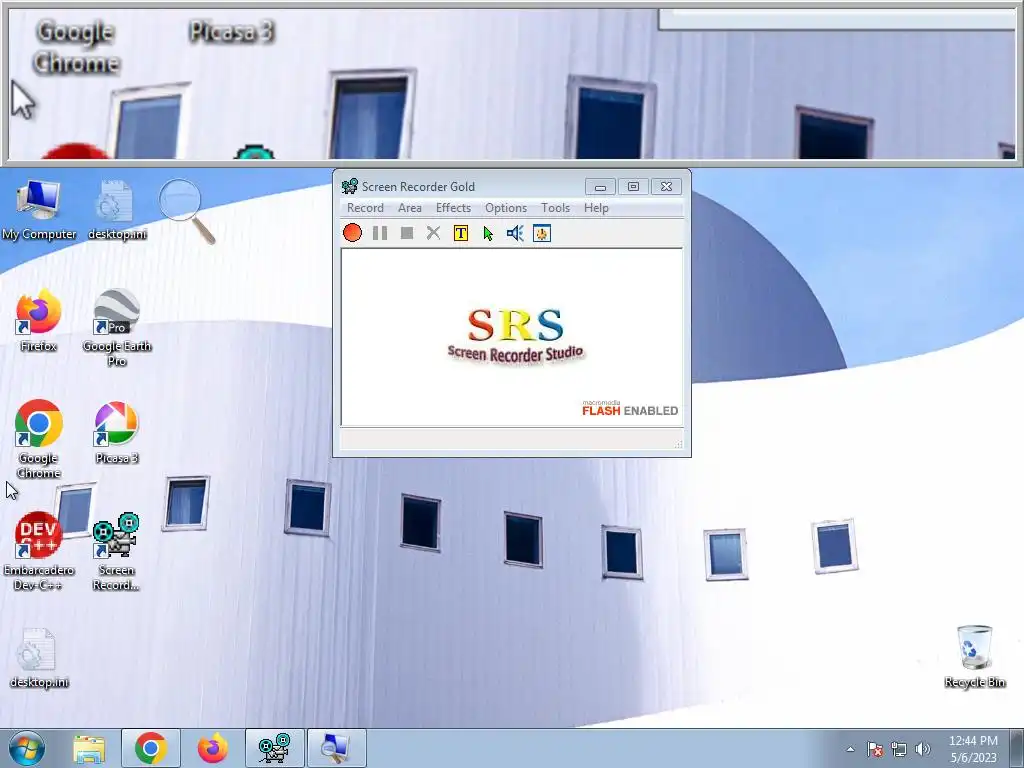The image size is (1024, 768).
Task: Click the Action Center flag tray icon
Action: click(875, 749)
